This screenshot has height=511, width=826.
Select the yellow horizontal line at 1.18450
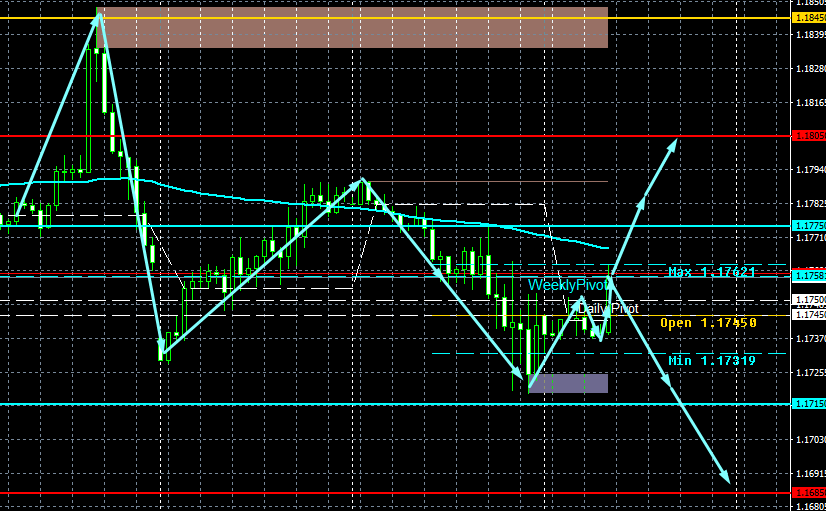395,18
